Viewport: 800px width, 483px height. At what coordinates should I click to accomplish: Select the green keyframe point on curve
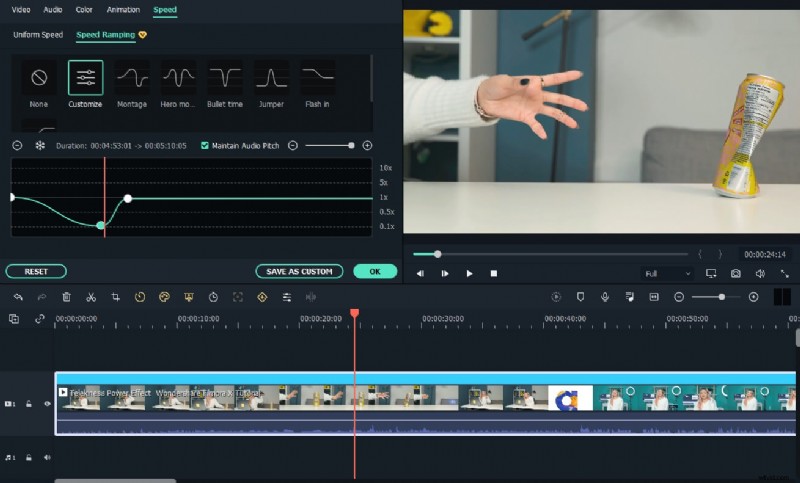pos(101,225)
